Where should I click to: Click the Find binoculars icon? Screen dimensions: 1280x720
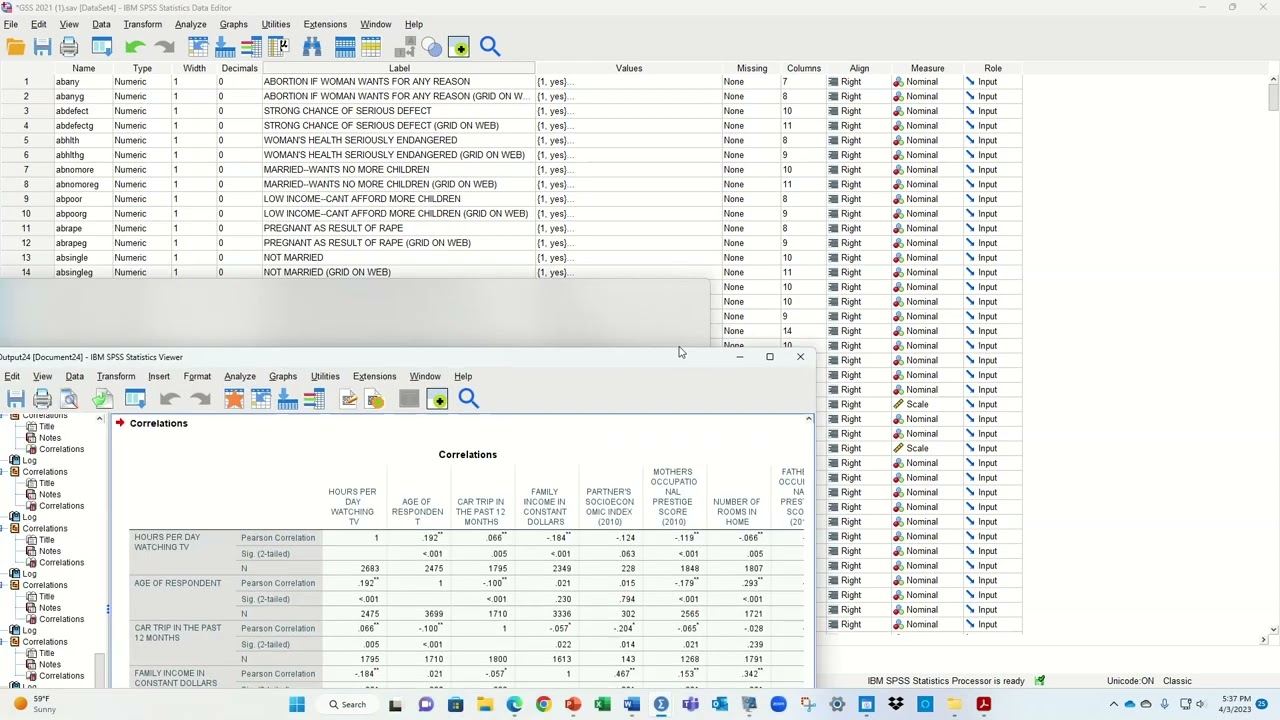click(x=312, y=47)
